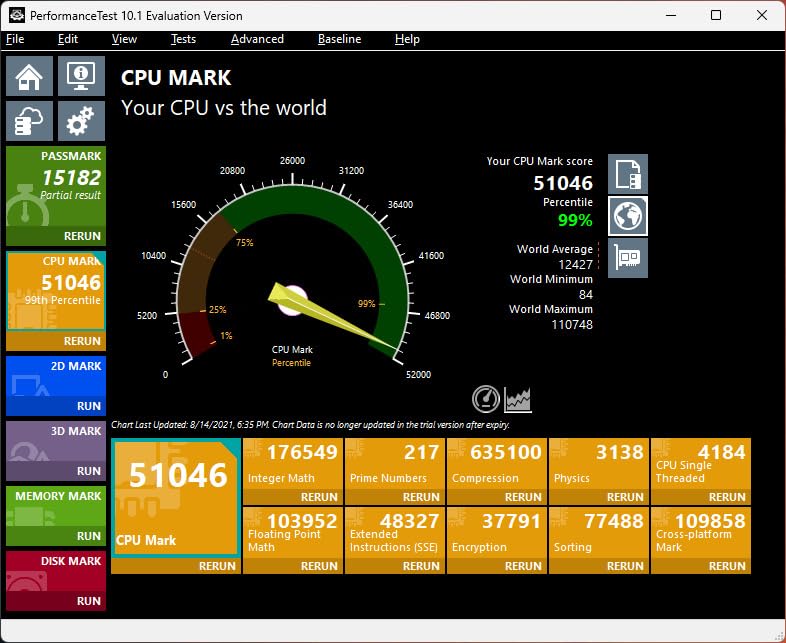Go to the Home screen icon
Image resolution: width=786 pixels, height=643 pixels.
click(30, 76)
